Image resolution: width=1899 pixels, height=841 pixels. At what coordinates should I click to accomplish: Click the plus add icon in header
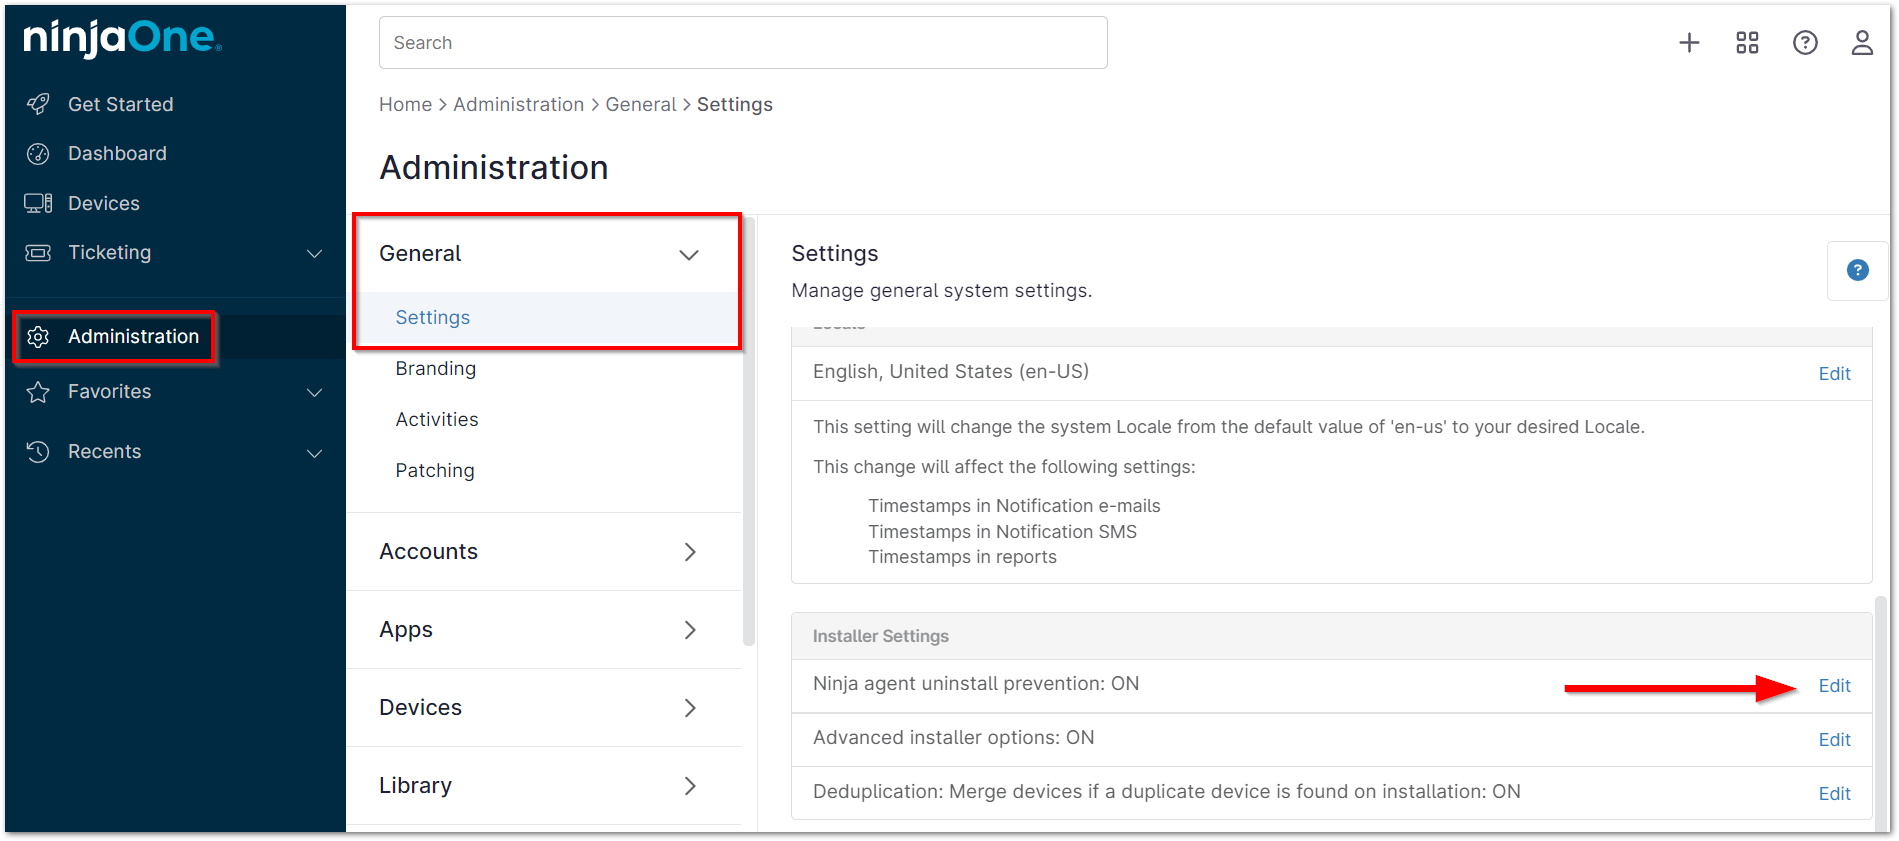[1689, 43]
